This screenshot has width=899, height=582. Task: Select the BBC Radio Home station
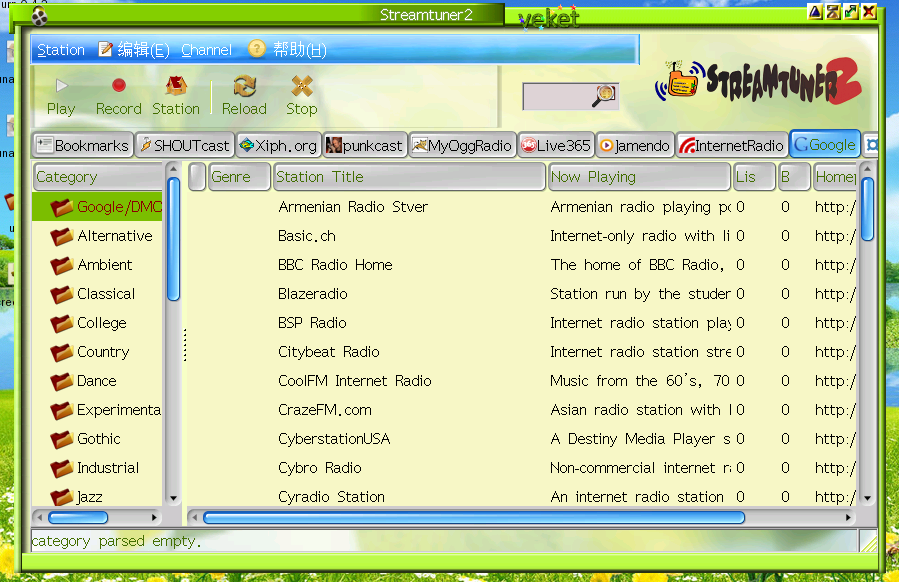(522, 265)
